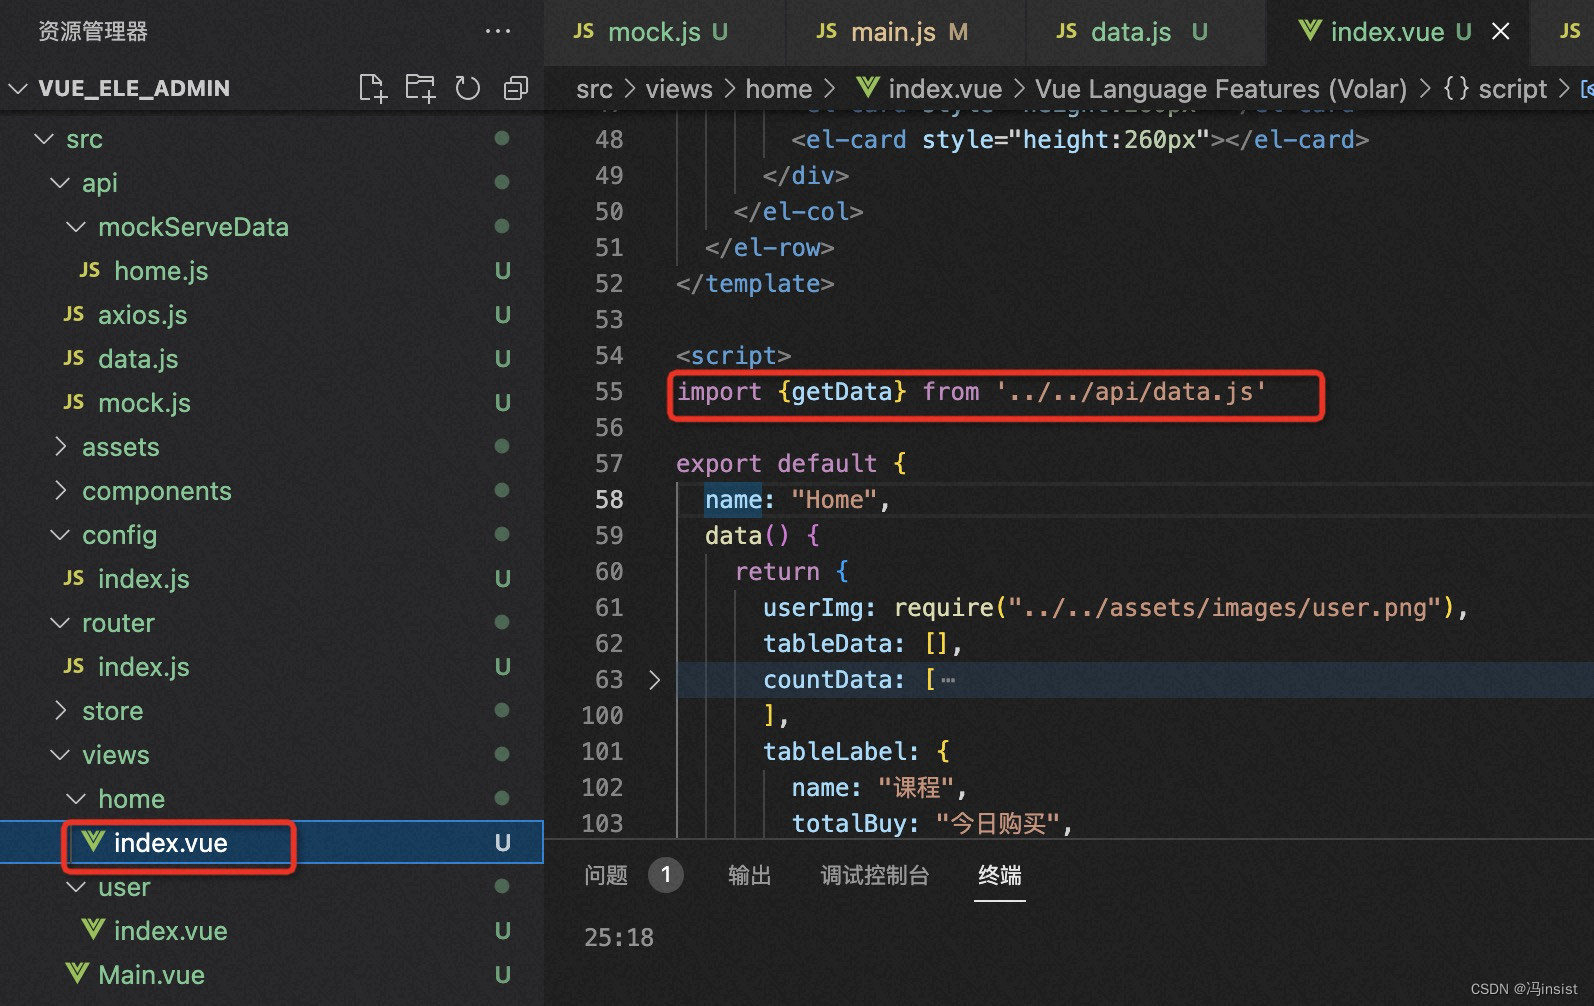Open the 问题 (Problems) panel tab

point(606,875)
